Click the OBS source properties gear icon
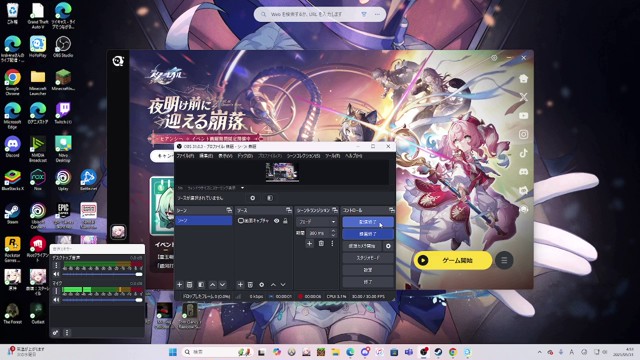This screenshot has width=640, height=360. point(253,198)
